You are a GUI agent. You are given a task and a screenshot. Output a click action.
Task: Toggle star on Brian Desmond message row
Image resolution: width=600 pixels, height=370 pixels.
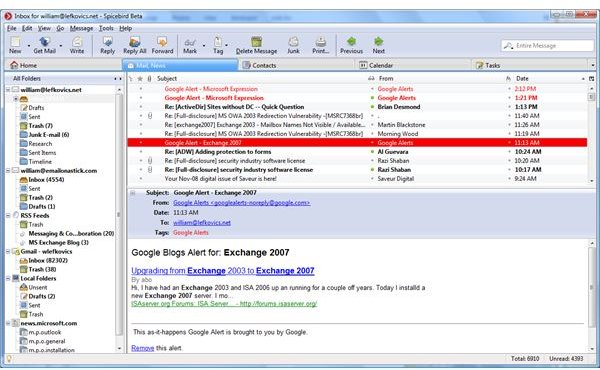(x=140, y=107)
